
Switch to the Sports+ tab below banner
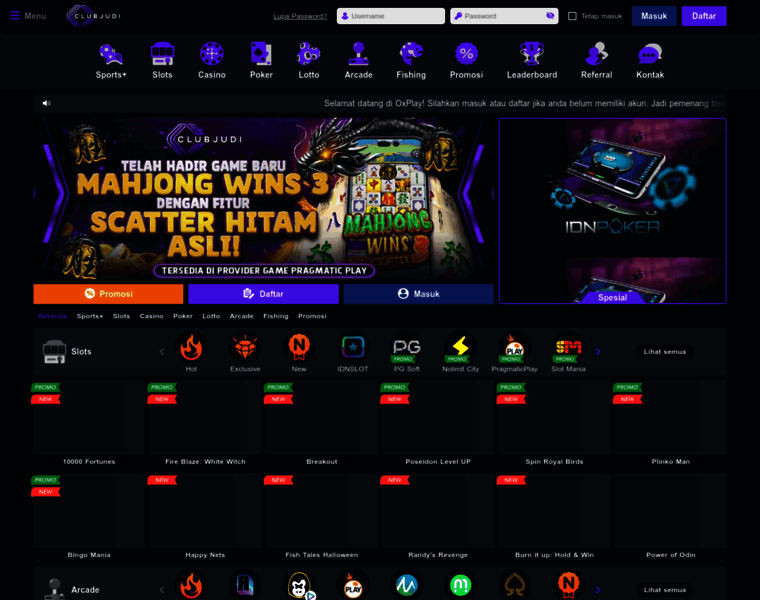click(x=90, y=316)
